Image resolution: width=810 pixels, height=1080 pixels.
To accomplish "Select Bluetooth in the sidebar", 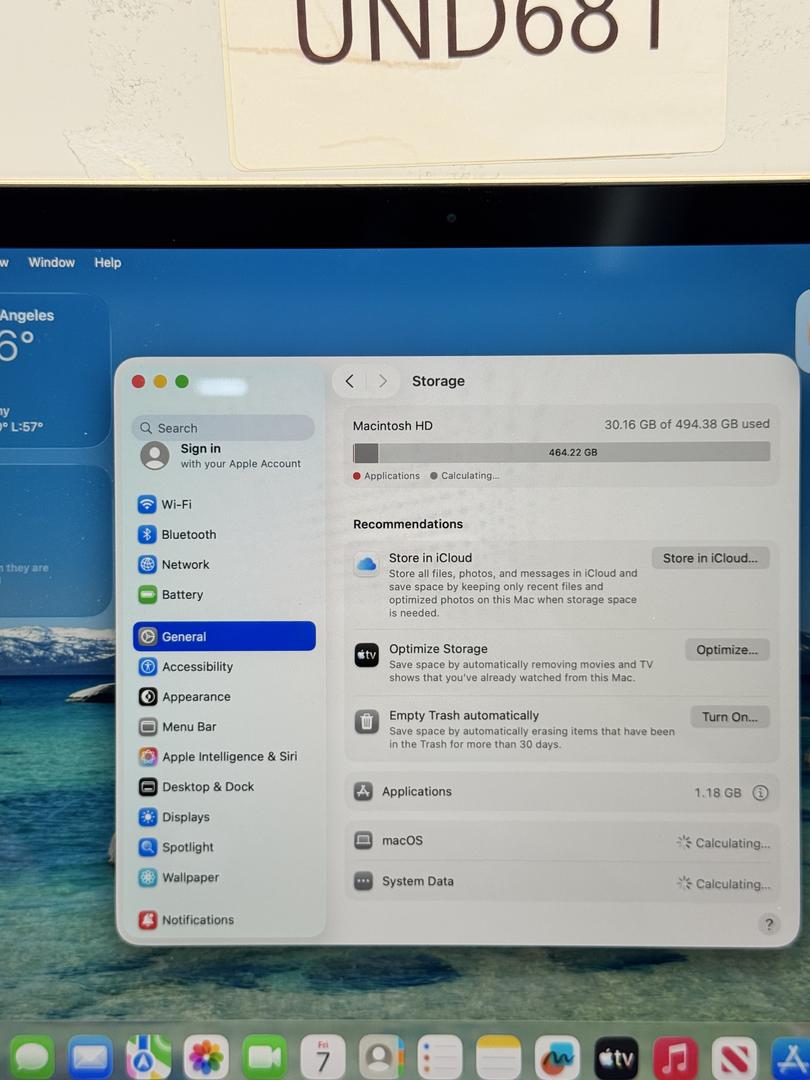I will pyautogui.click(x=188, y=534).
